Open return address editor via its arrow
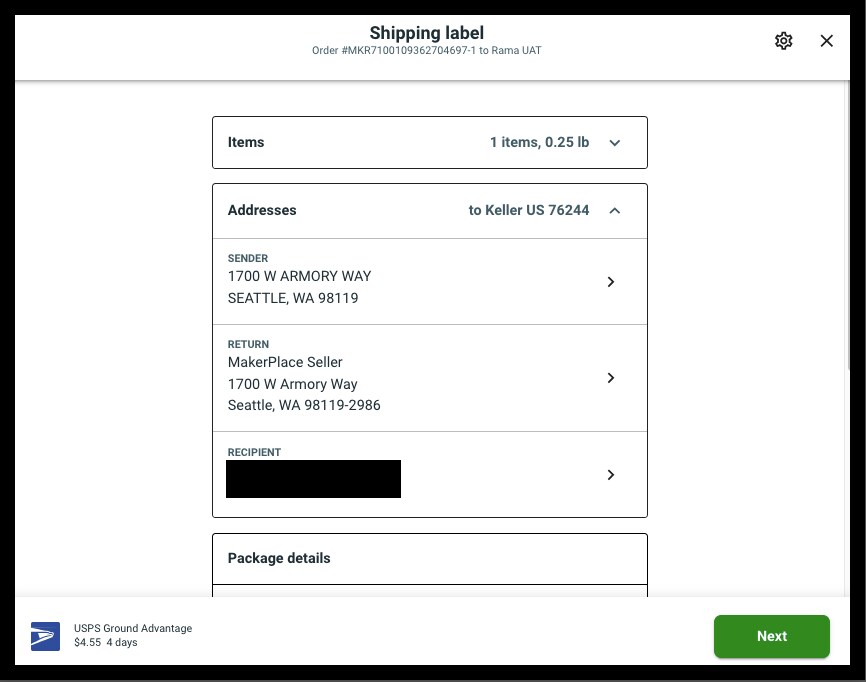This screenshot has height=682, width=866. (611, 378)
